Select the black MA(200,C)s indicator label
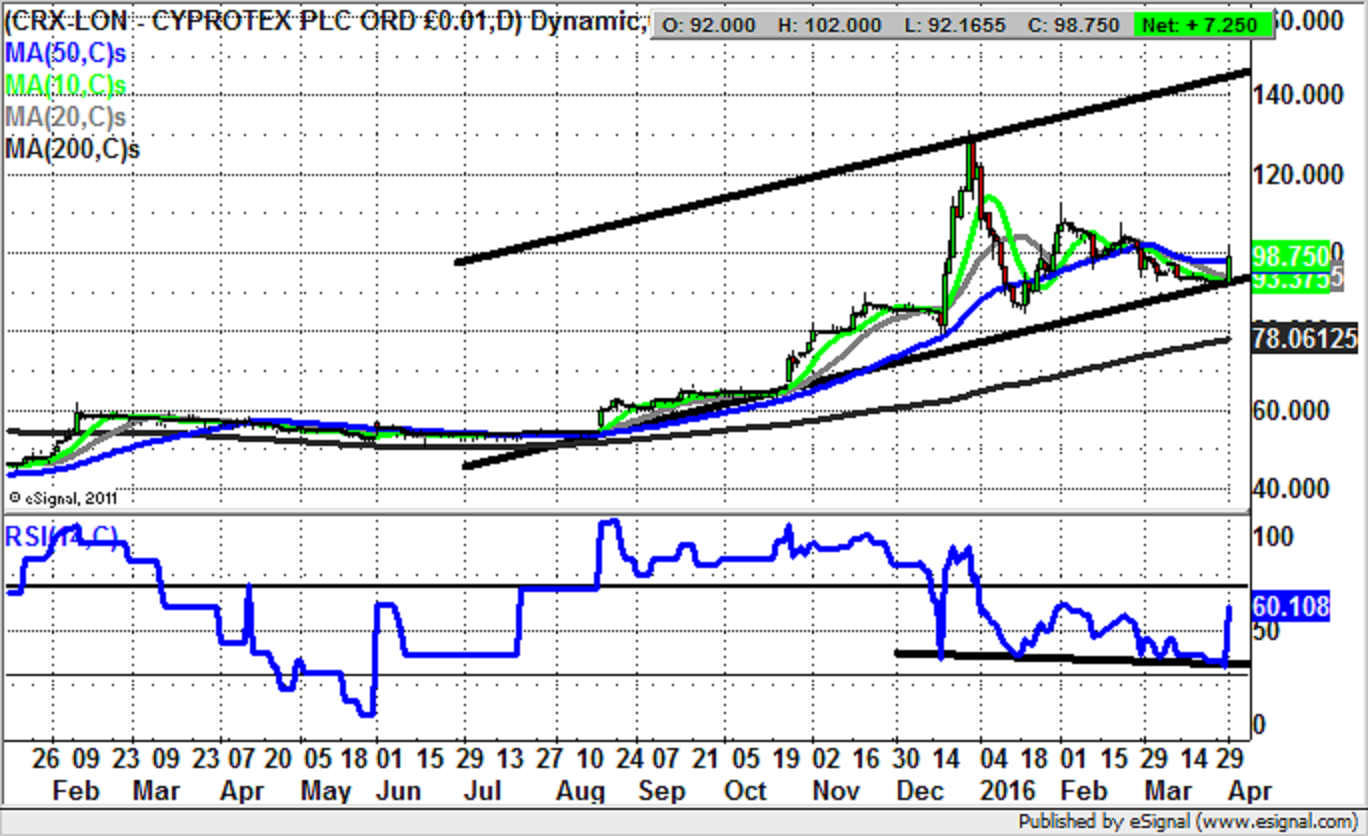The image size is (1368, 836). (x=72, y=149)
